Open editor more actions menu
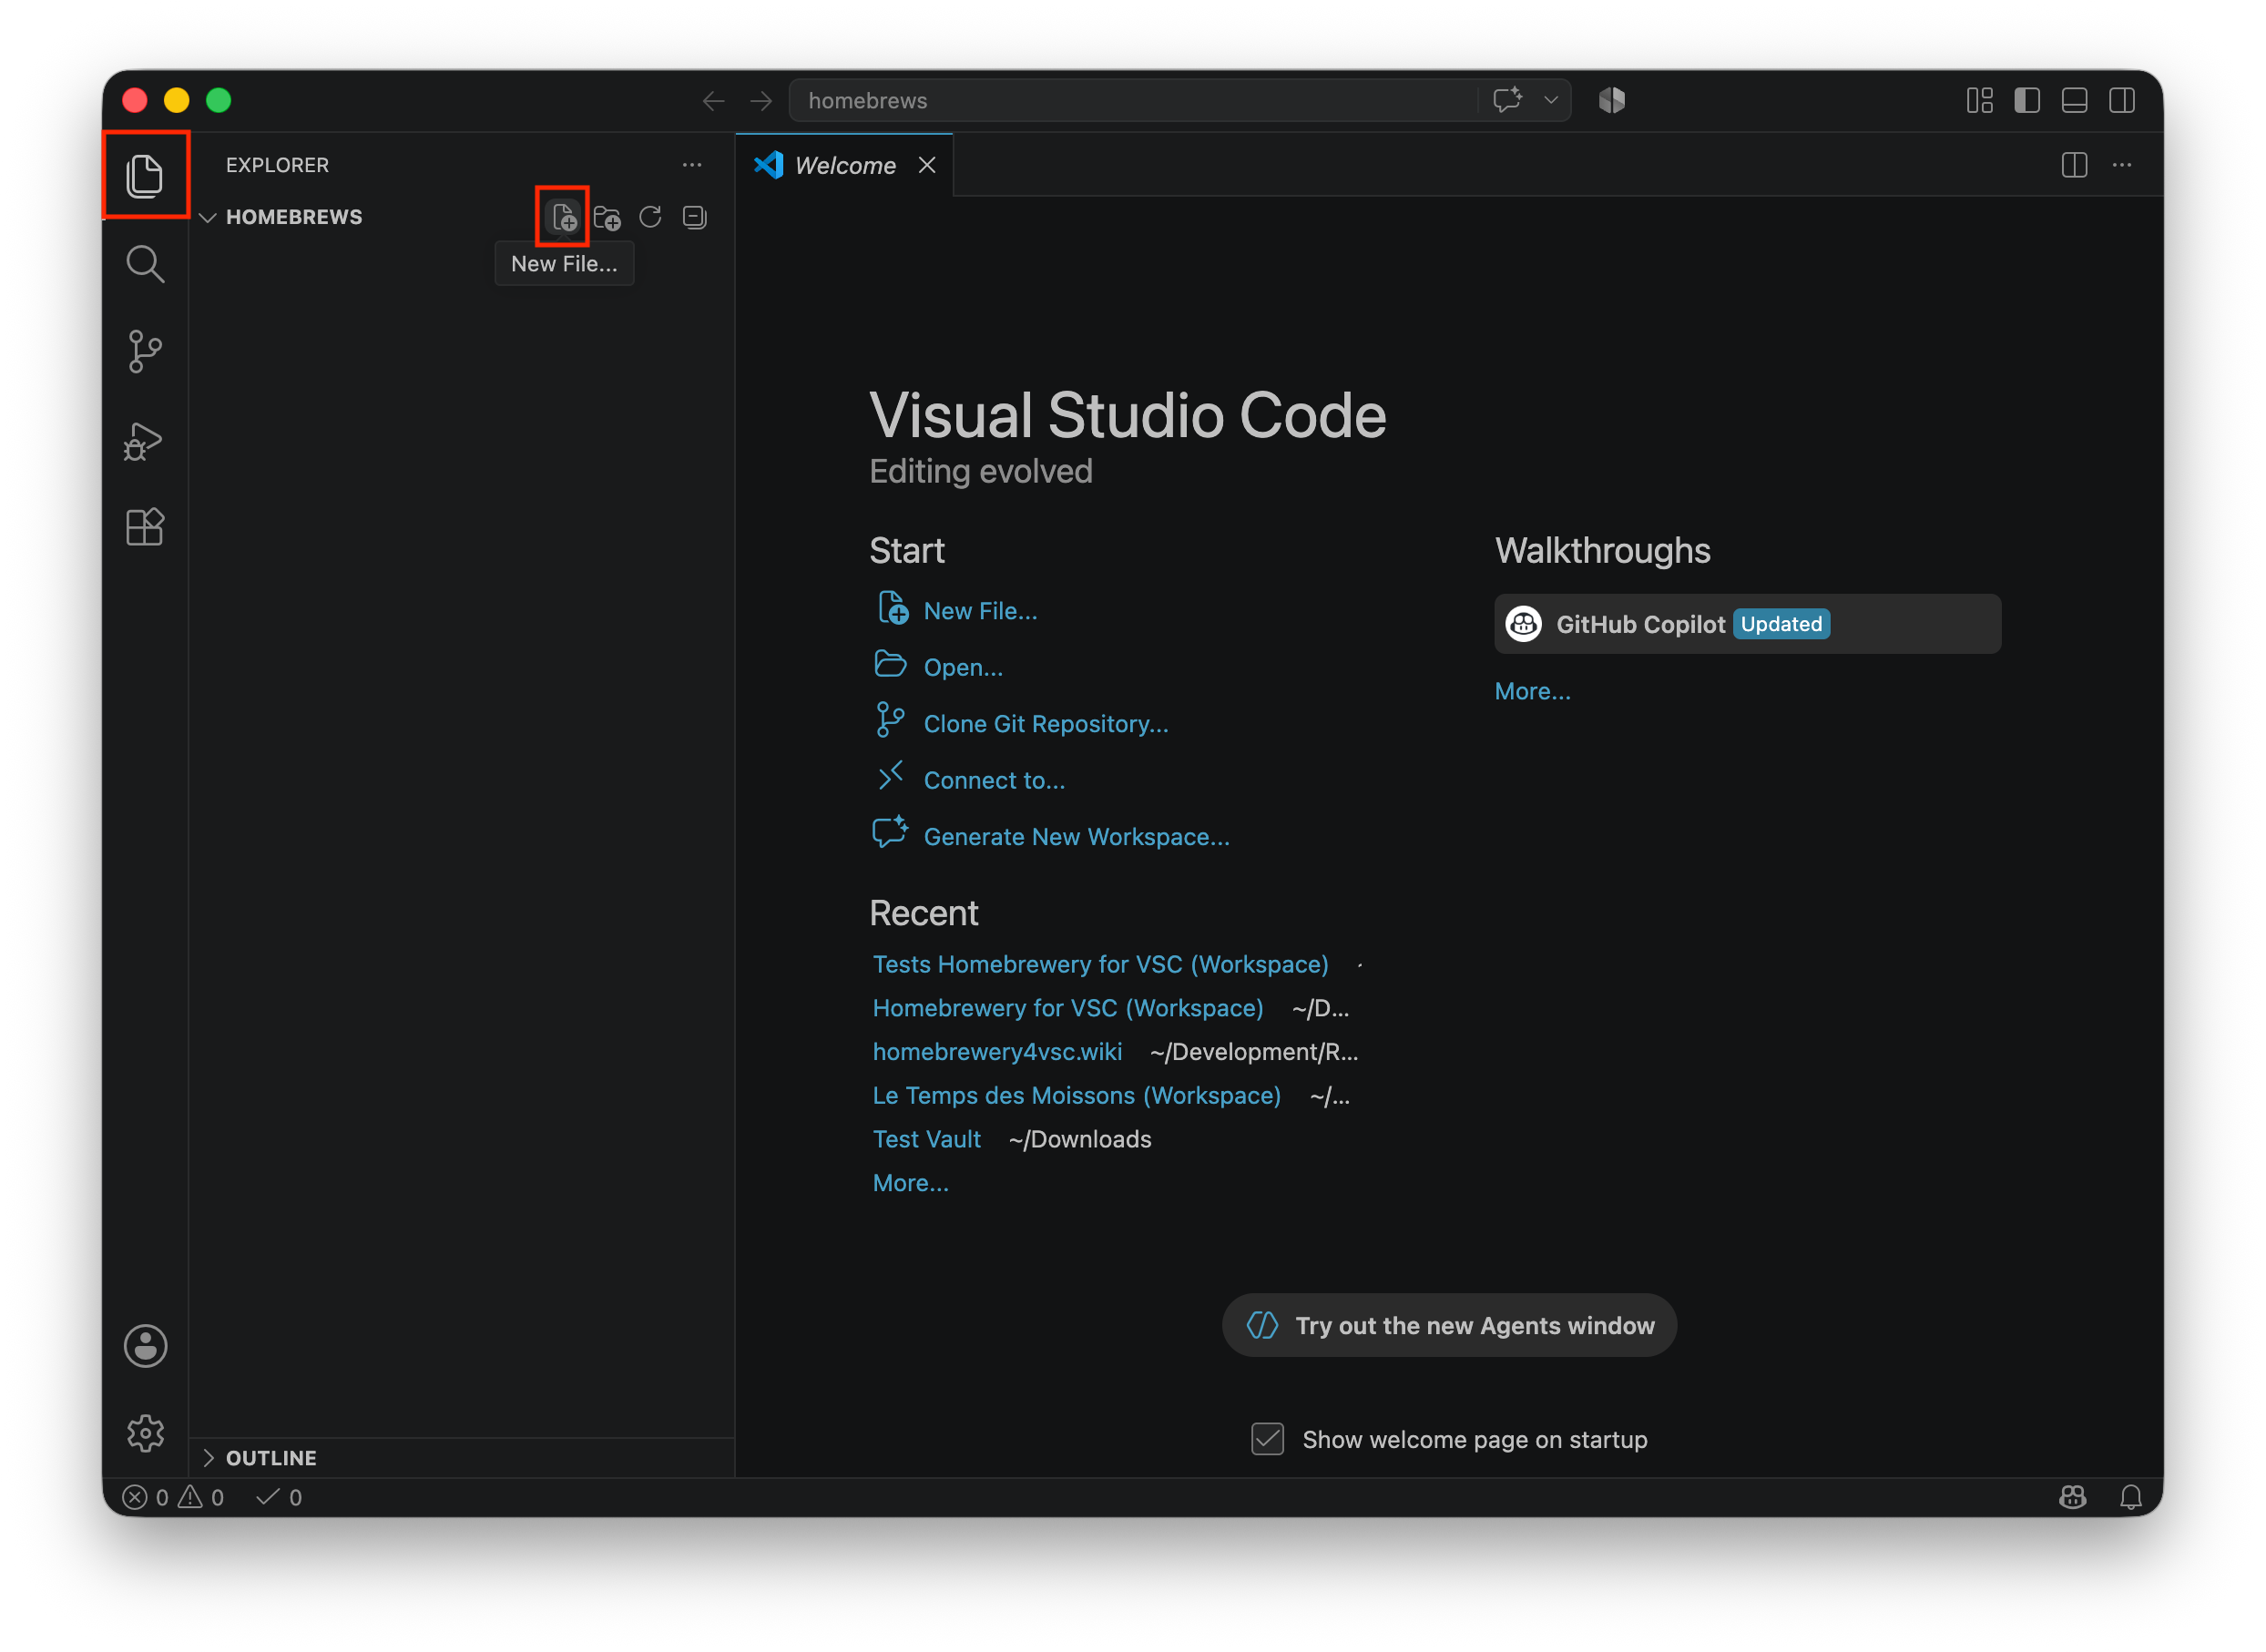This screenshot has height=1652, width=2266. pos(2122,165)
